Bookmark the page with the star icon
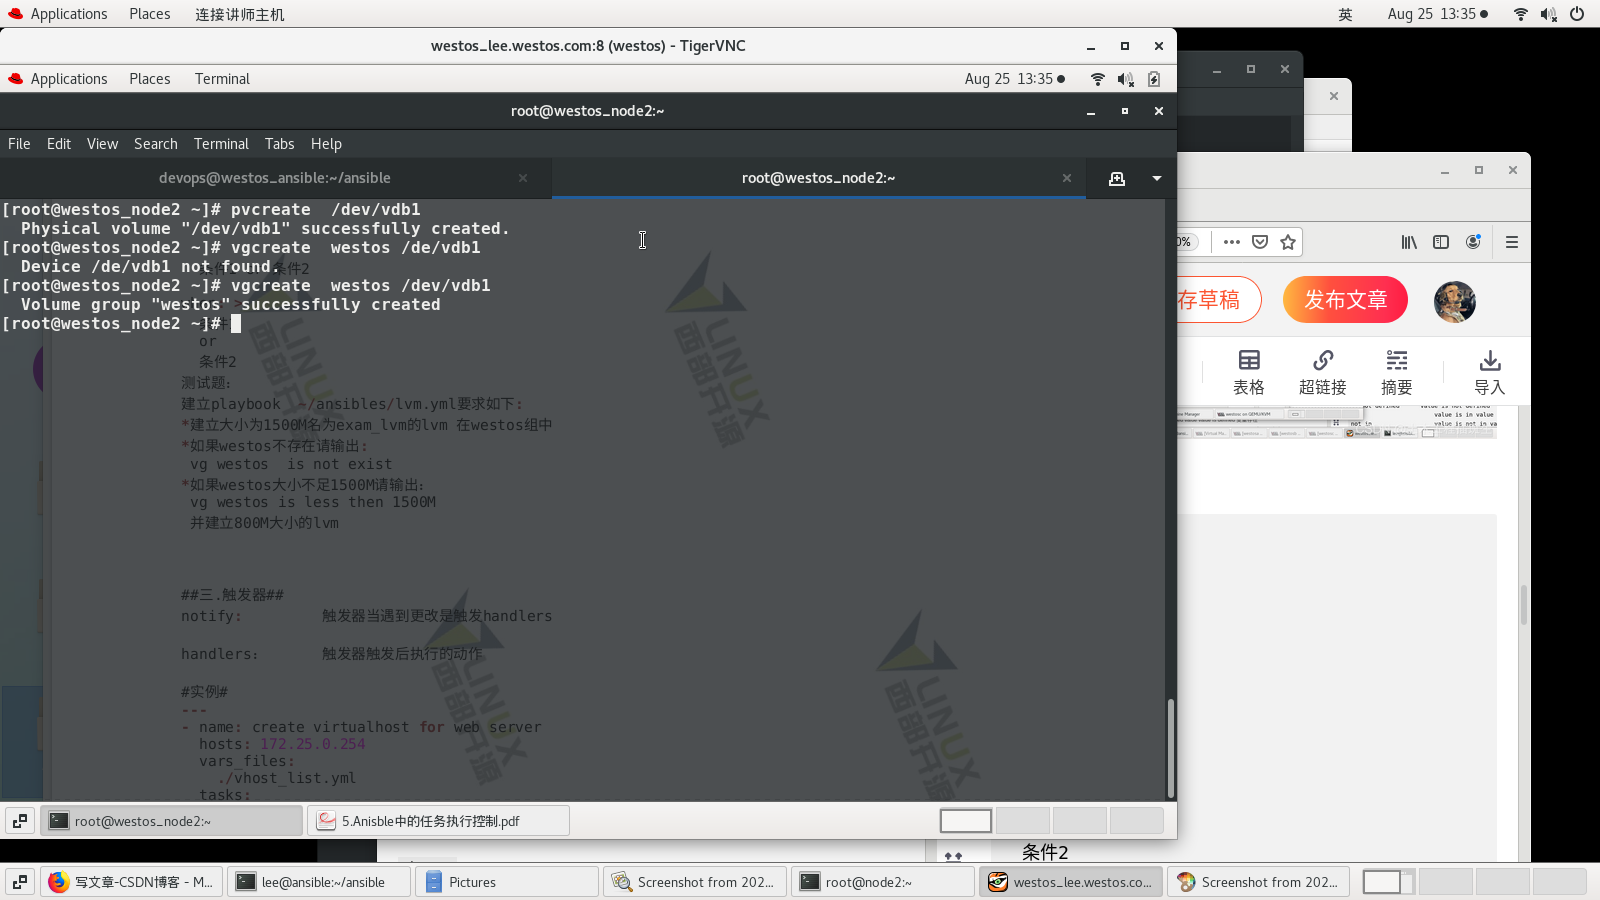This screenshot has height=900, width=1600. [1288, 242]
